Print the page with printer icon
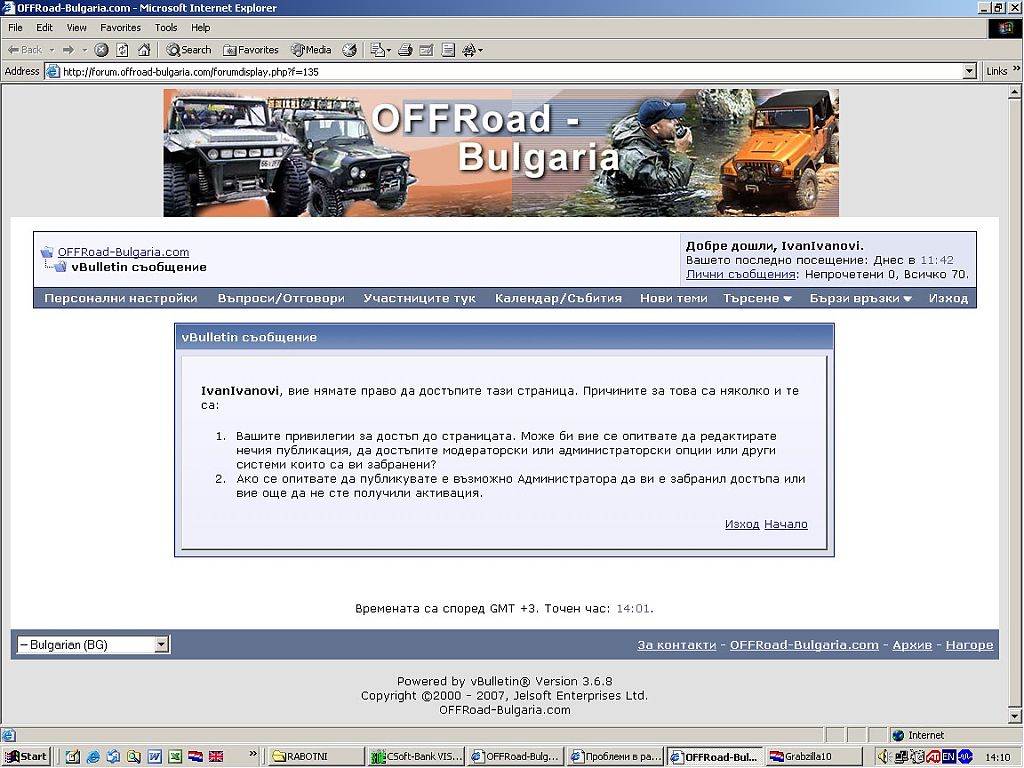The height and width of the screenshot is (768, 1024). point(405,50)
